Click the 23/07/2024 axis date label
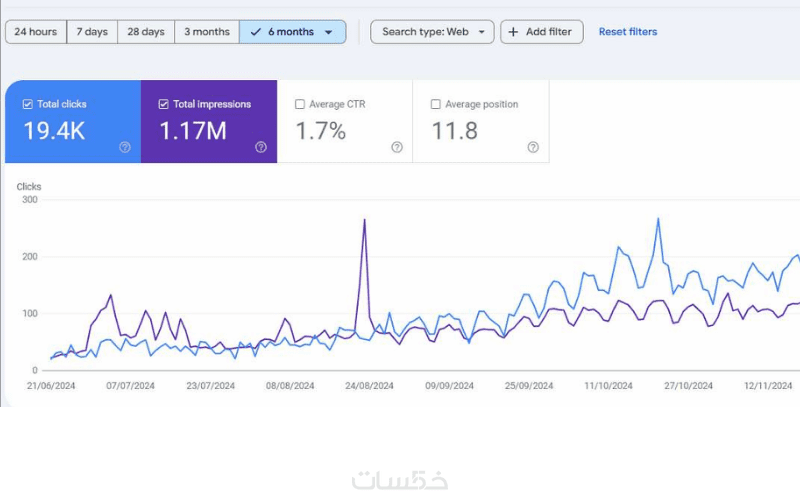This screenshot has height=500, width=800. [210, 386]
